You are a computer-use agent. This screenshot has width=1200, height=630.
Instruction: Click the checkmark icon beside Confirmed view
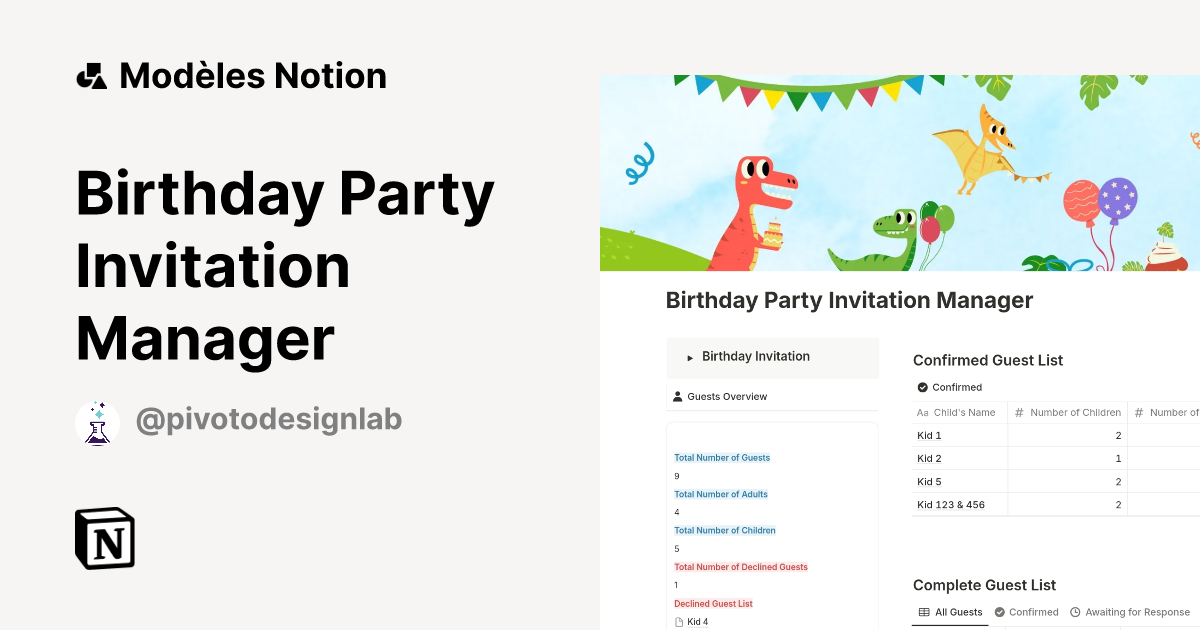(920, 387)
